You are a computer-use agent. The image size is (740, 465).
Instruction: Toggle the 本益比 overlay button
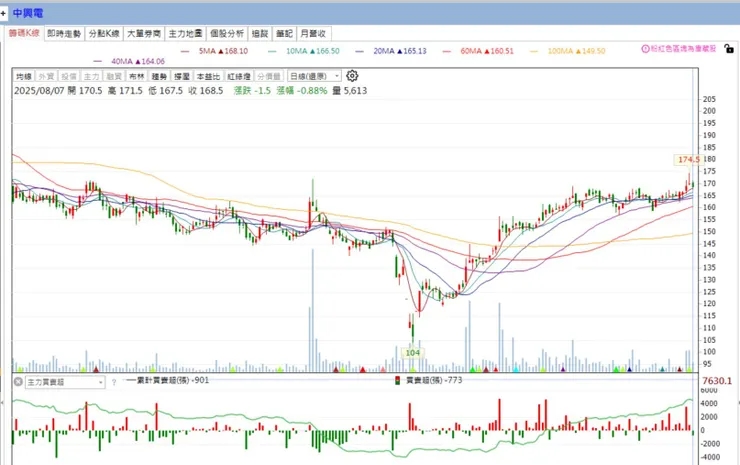click(208, 76)
